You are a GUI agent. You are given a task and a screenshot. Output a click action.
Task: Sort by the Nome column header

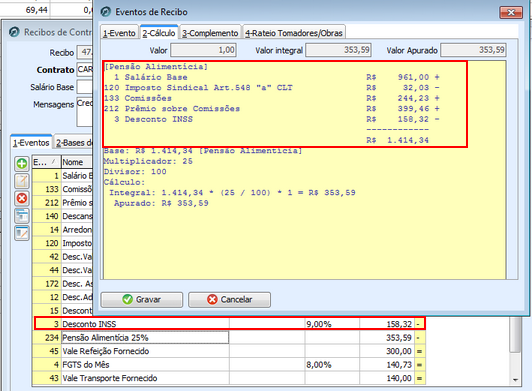77,162
